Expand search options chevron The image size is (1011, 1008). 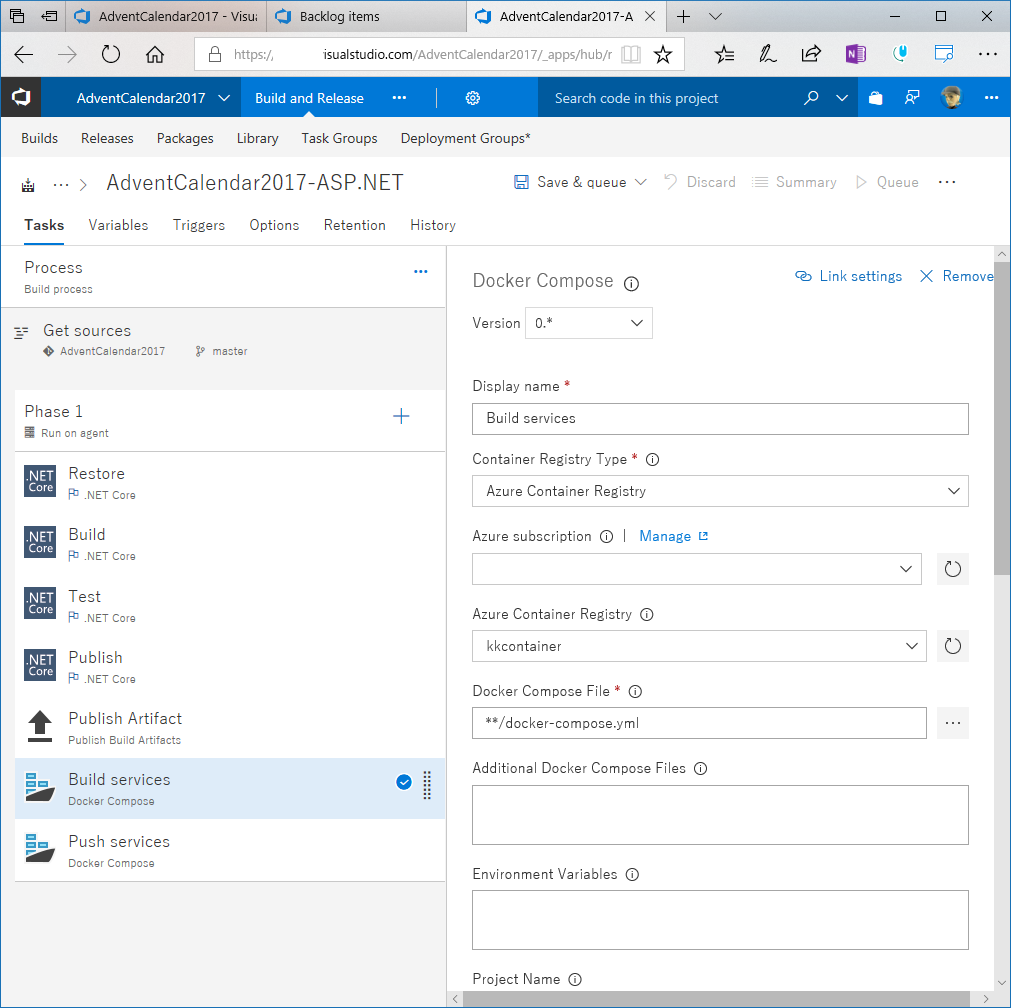point(841,98)
